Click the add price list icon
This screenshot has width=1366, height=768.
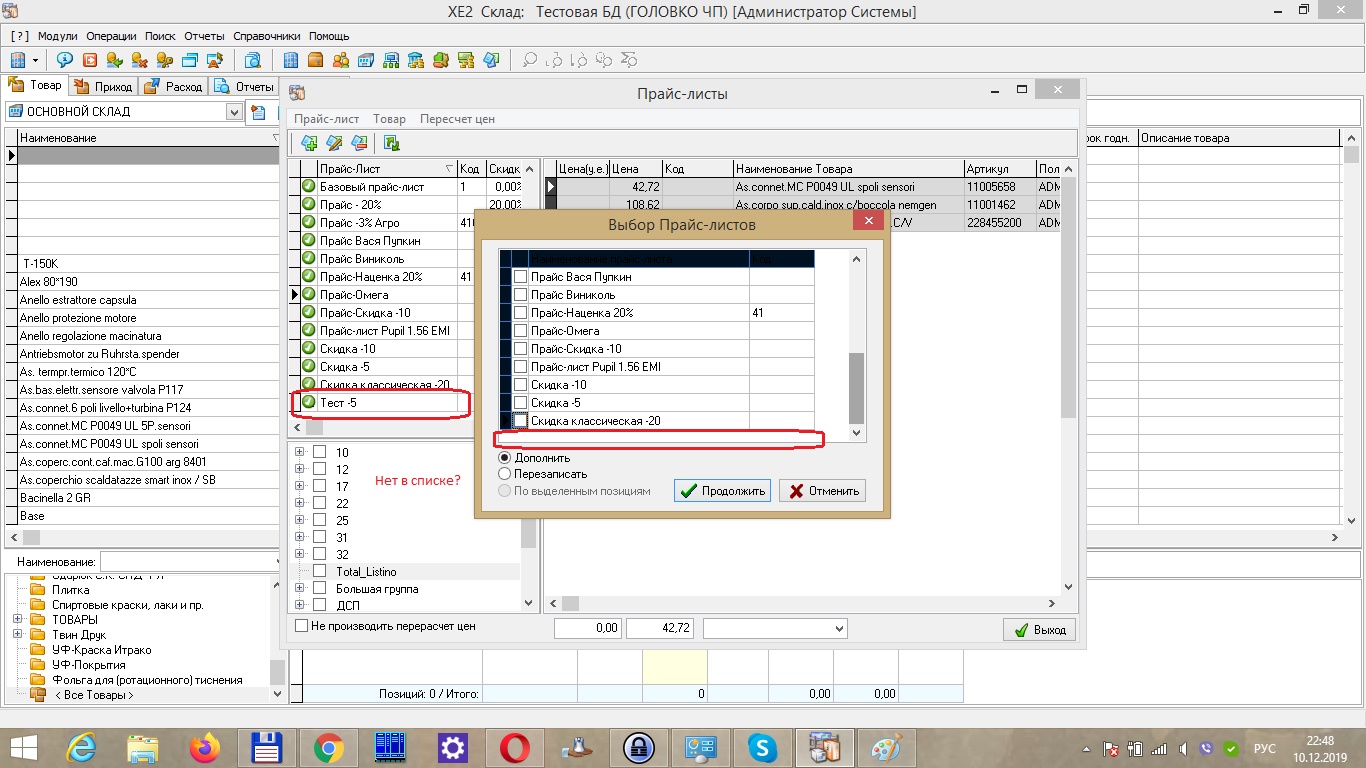(309, 144)
